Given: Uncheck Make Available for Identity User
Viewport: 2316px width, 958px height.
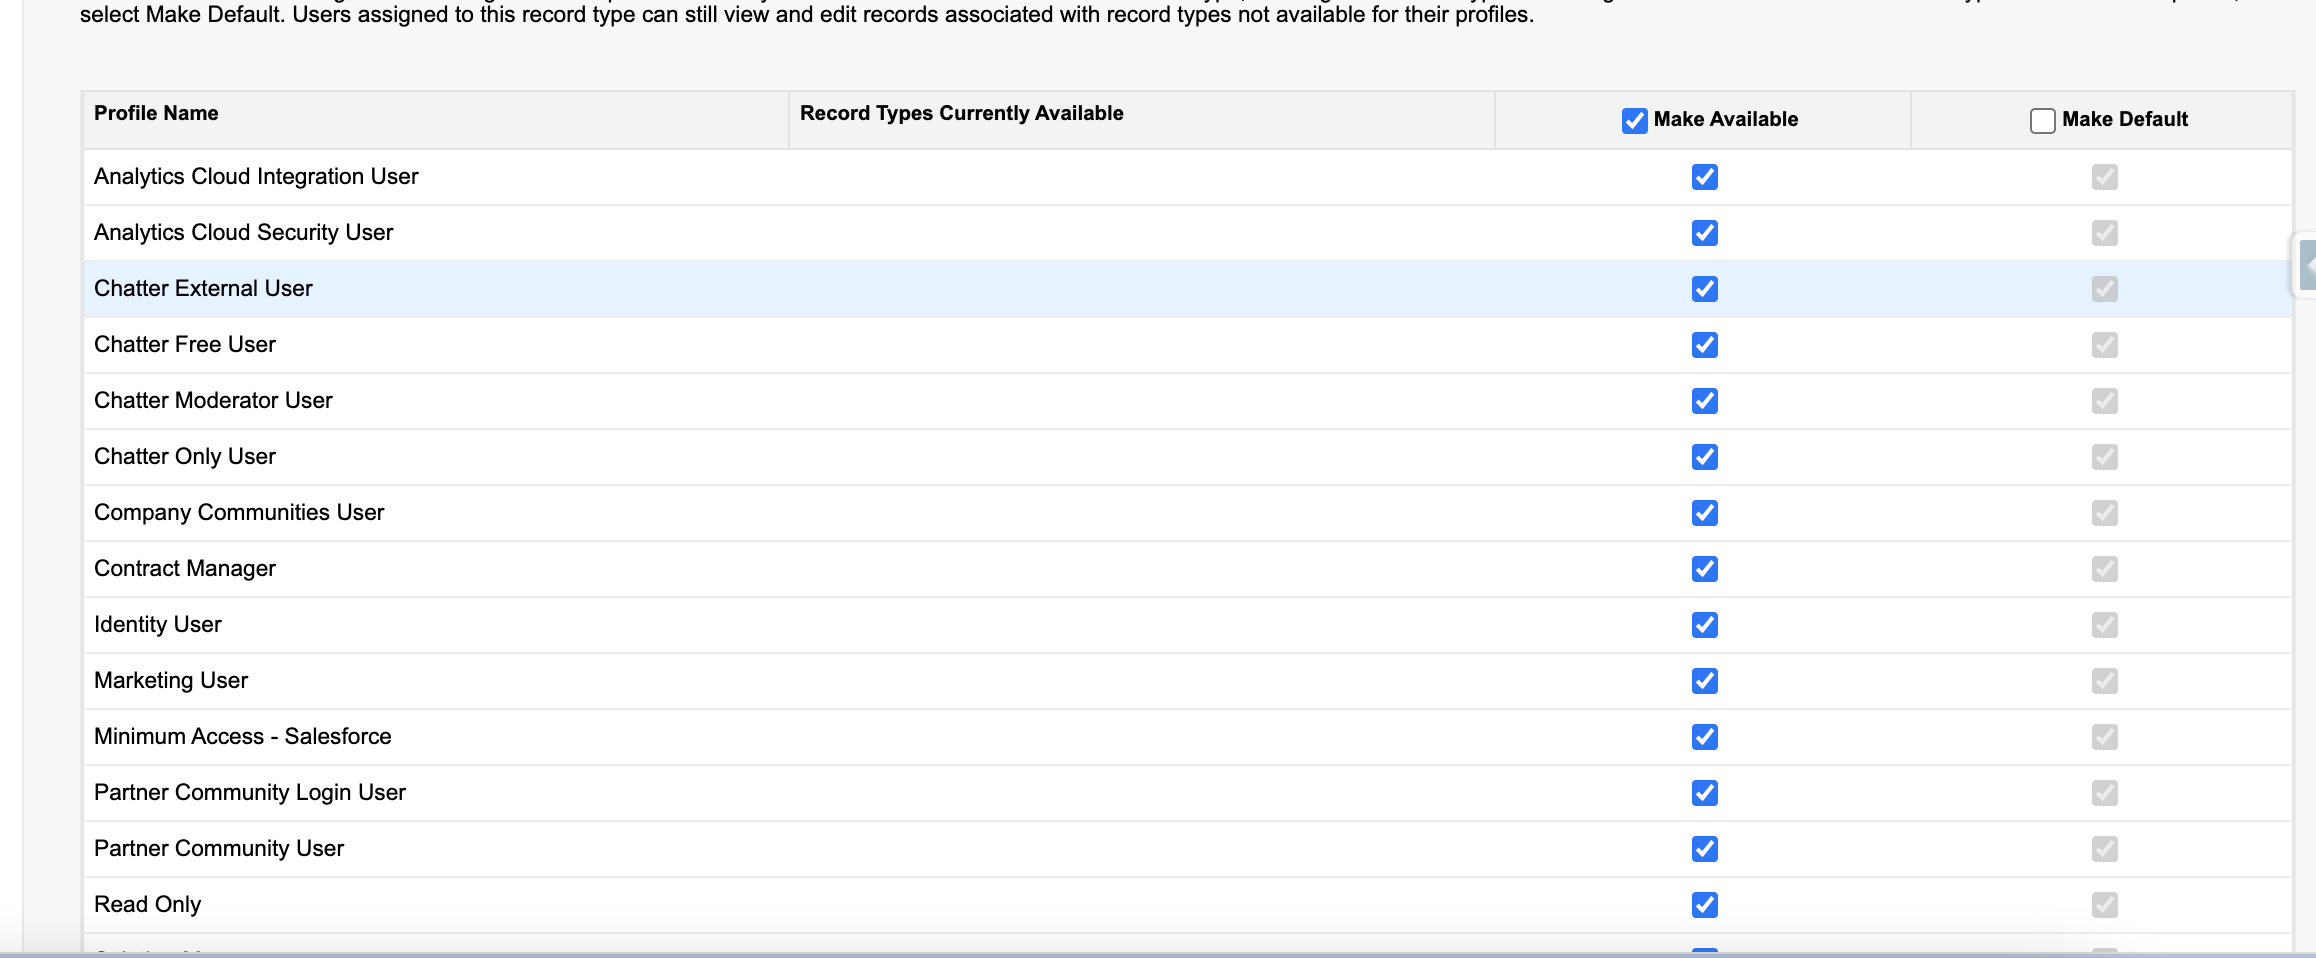Looking at the screenshot, I should click(x=1704, y=625).
